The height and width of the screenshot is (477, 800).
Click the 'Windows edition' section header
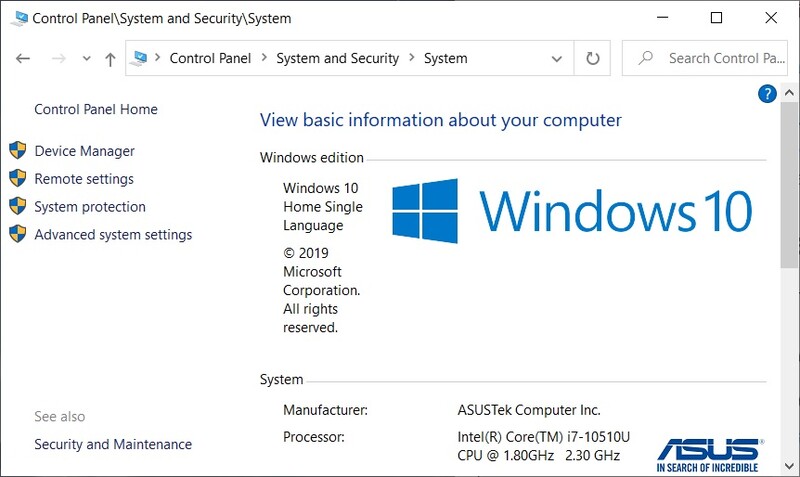click(312, 158)
